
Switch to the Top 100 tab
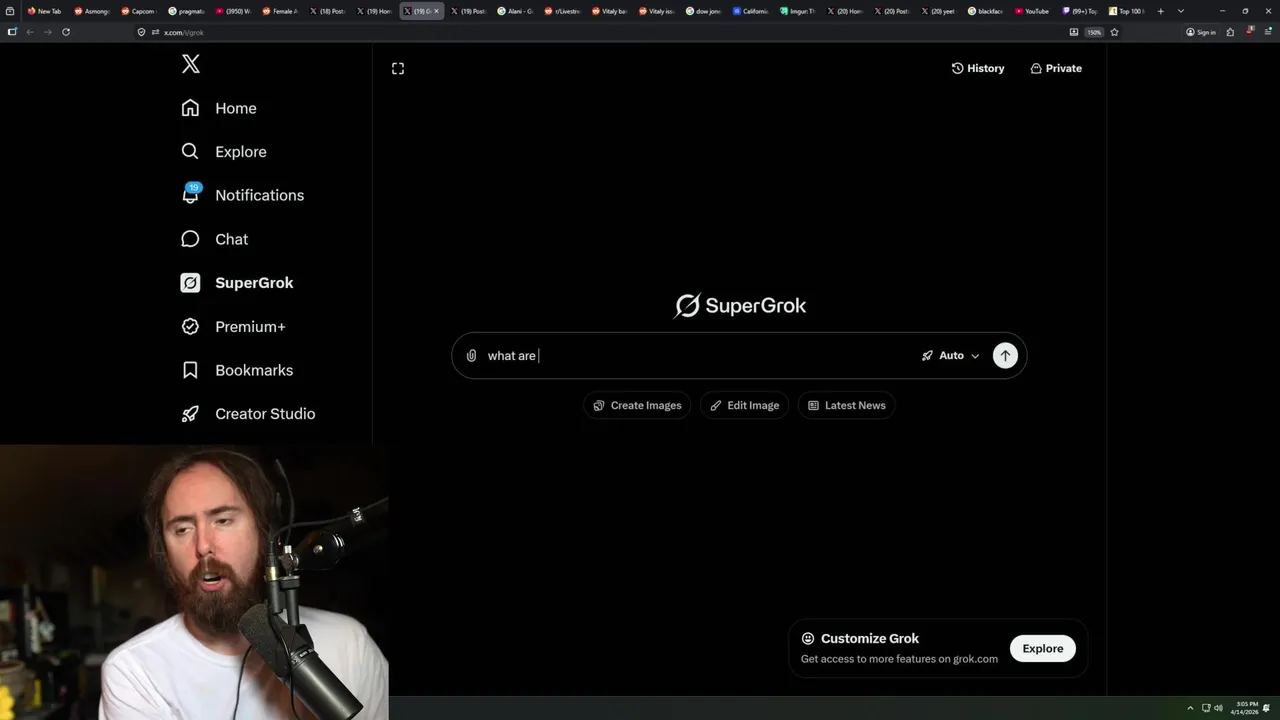click(x=1126, y=11)
